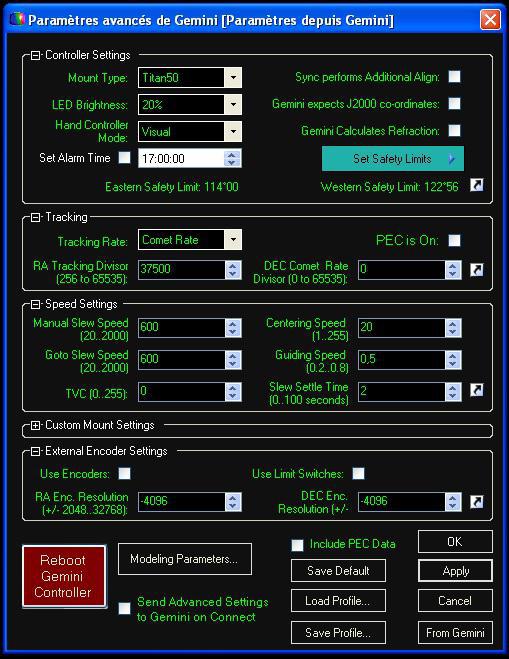Screen dimensions: 509x659
Task: Close the Gemini advanced settings window
Action: (x=490, y=19)
